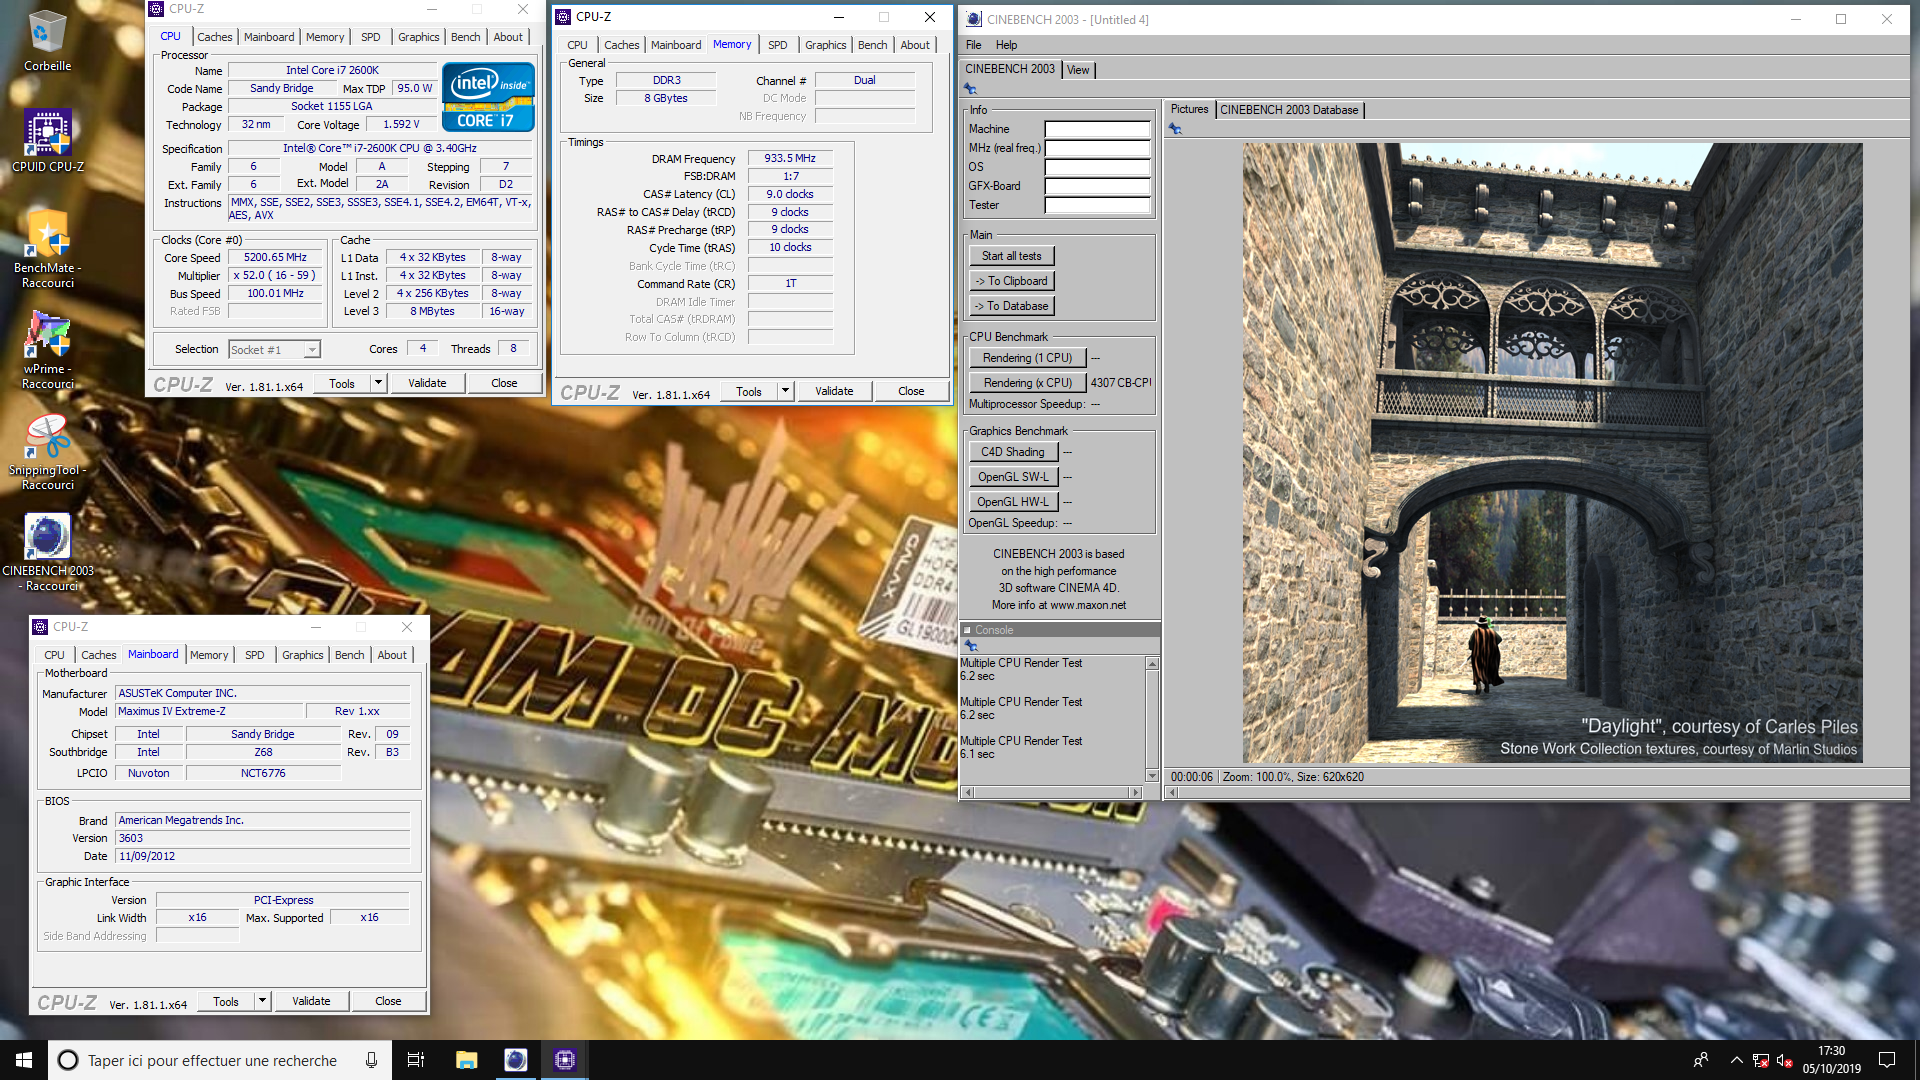This screenshot has height=1080, width=1920.
Task: Show hidden tray icons chevron
Action: [x=1736, y=1060]
